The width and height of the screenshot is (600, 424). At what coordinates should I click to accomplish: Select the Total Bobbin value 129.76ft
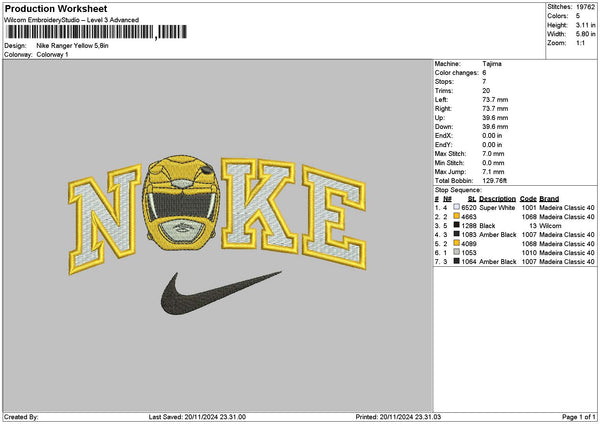click(494, 181)
